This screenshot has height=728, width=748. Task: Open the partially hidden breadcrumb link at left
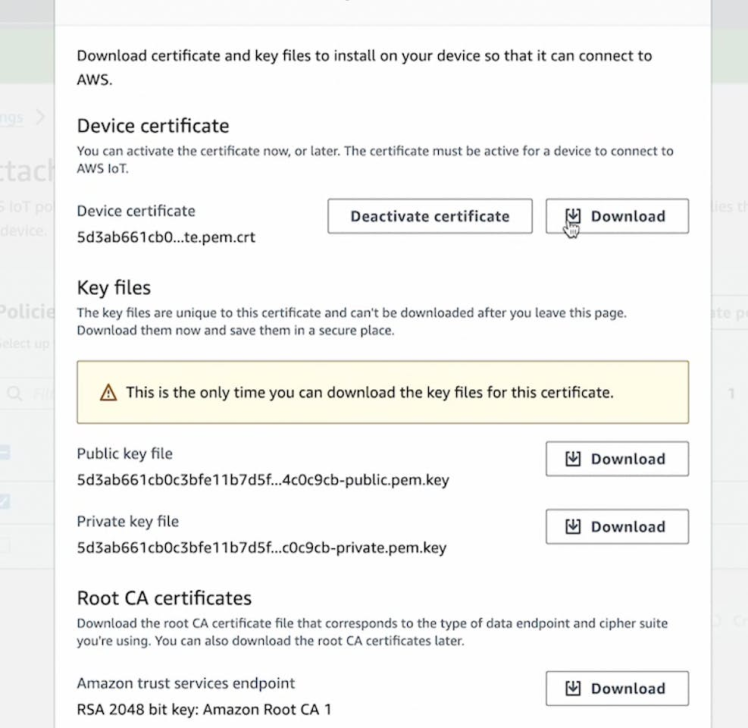[x=12, y=117]
